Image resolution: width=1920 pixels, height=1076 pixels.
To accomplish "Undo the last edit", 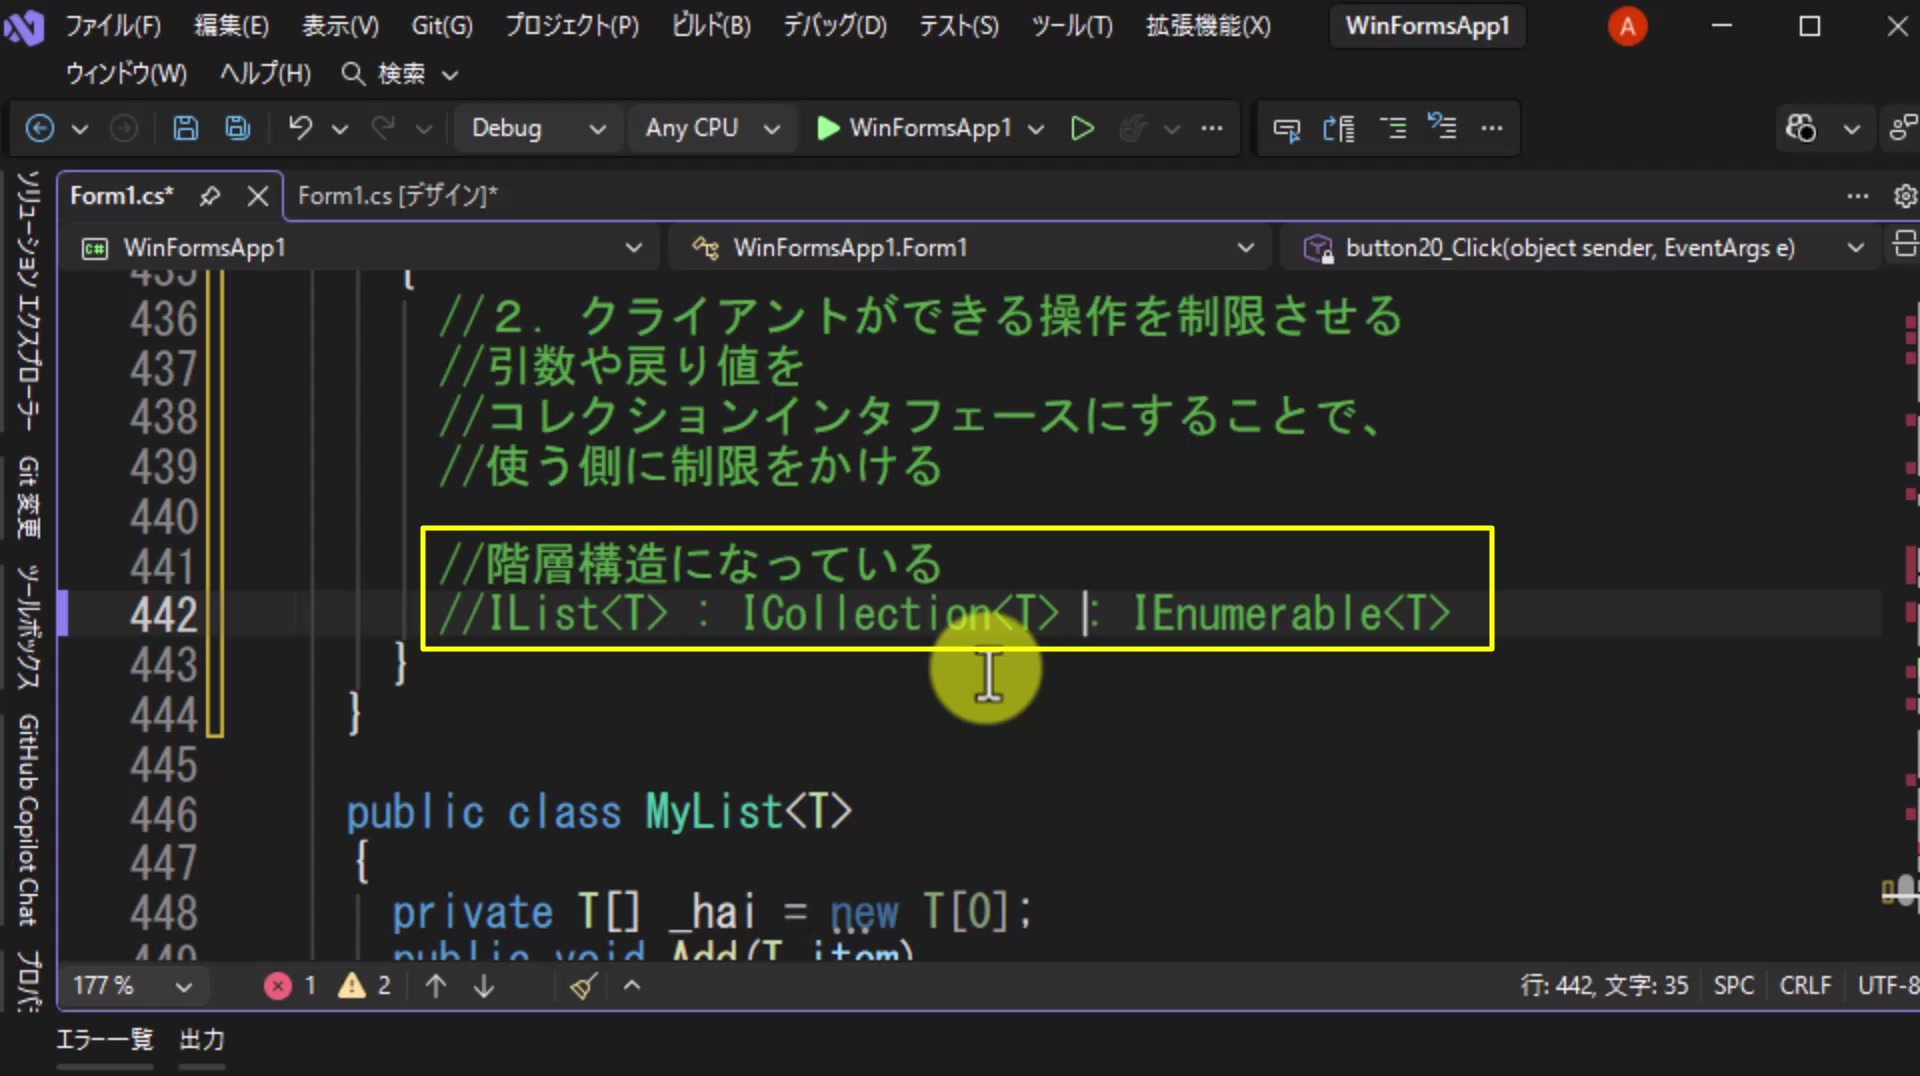I will tap(300, 128).
